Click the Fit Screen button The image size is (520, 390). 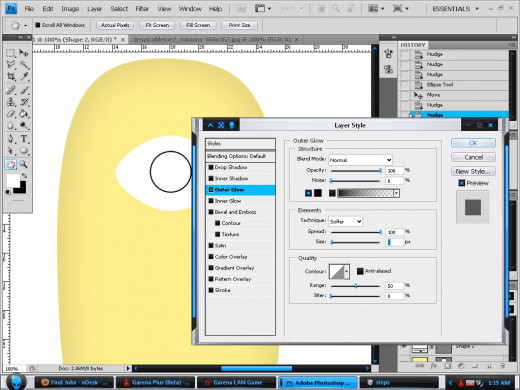(157, 25)
